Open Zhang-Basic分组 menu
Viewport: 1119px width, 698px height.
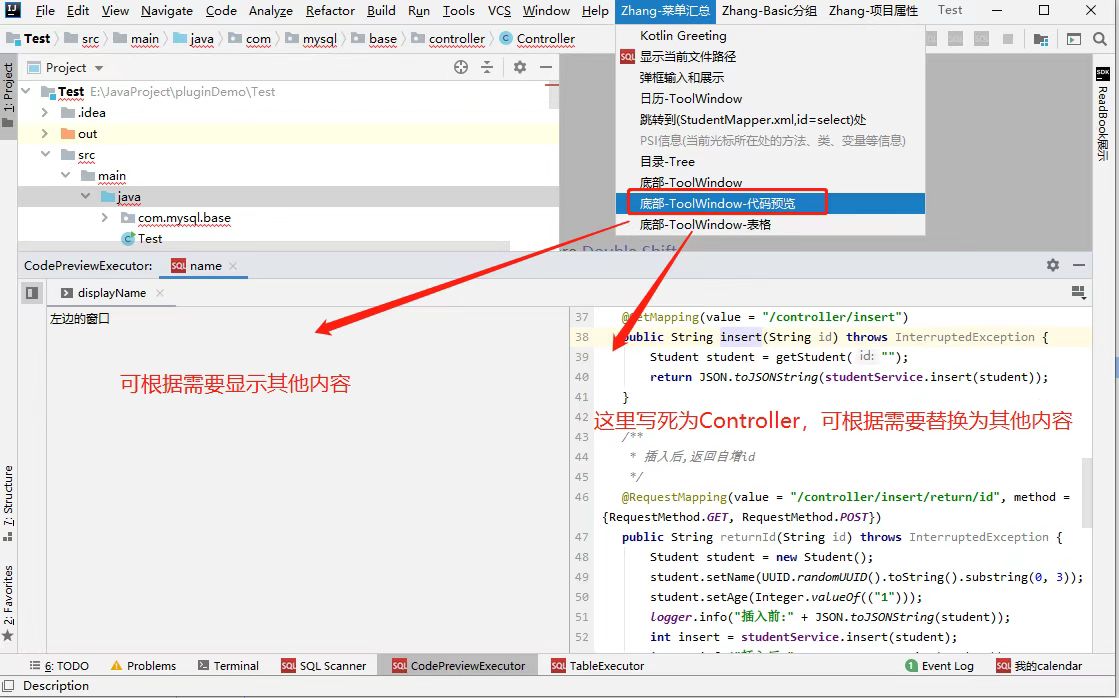(769, 10)
